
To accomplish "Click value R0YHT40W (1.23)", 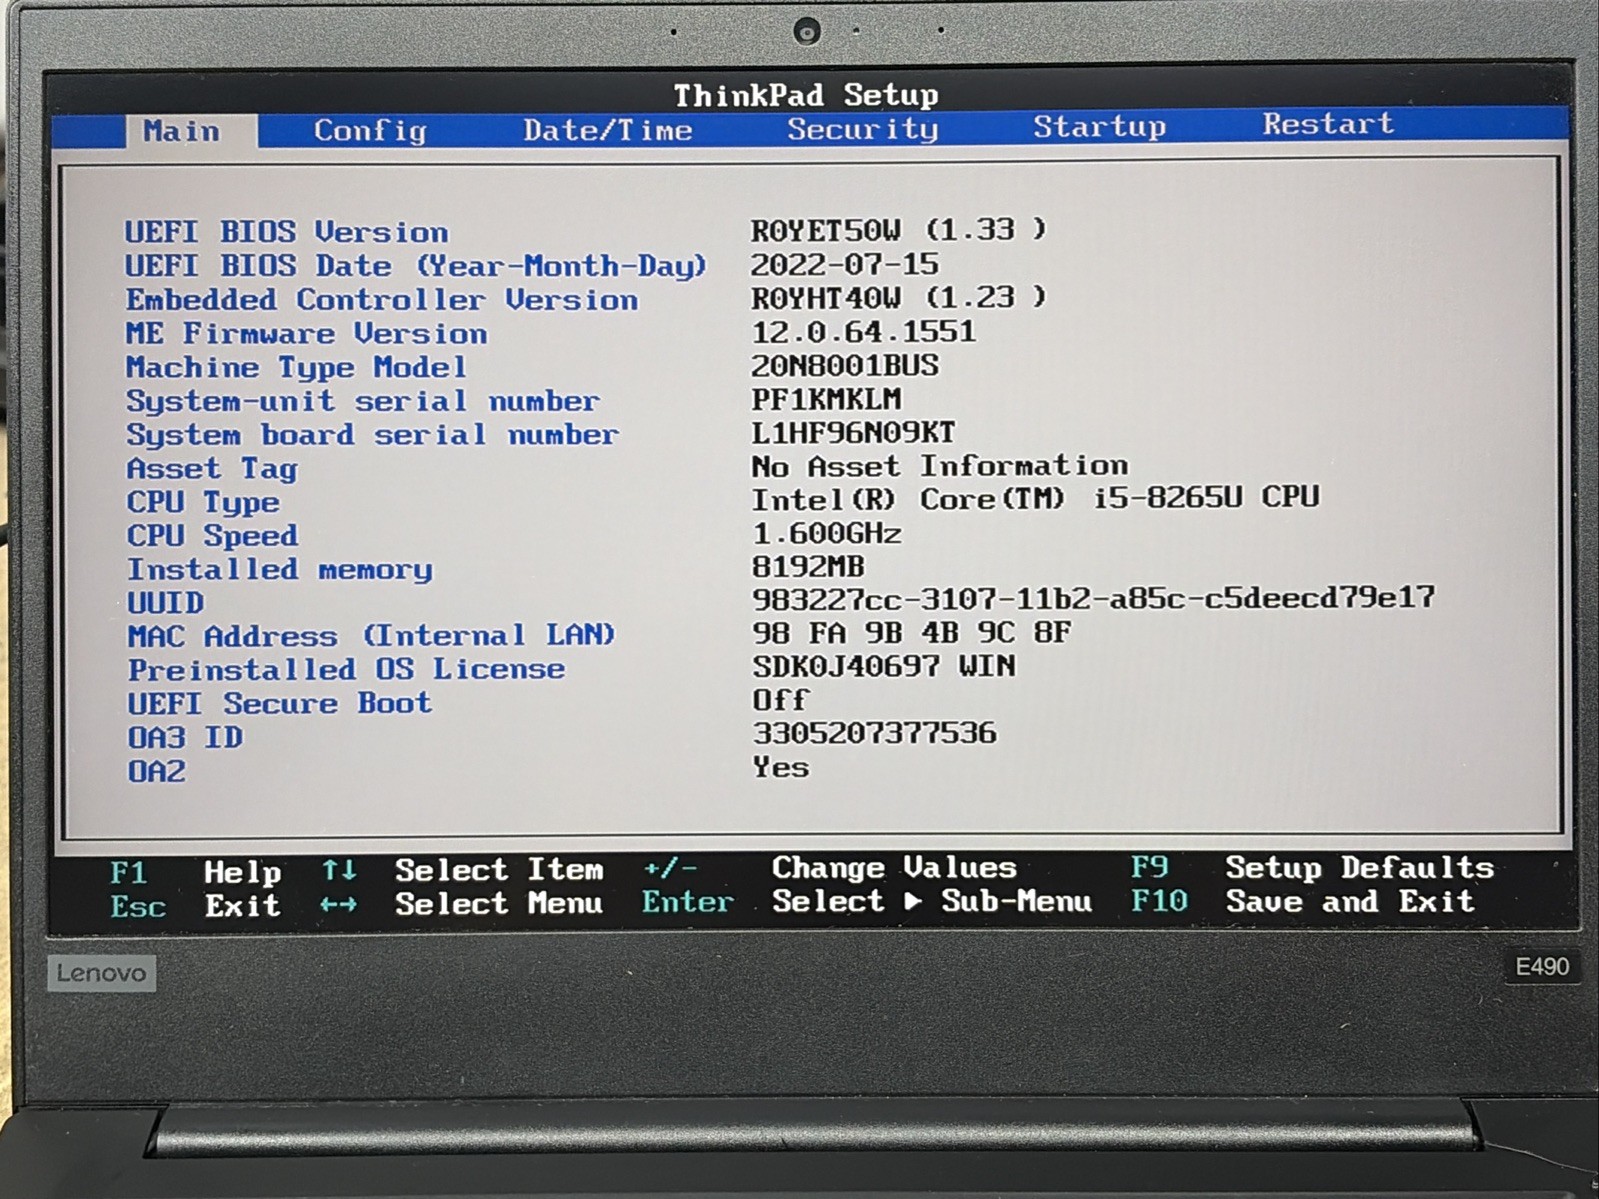I will coord(898,298).
